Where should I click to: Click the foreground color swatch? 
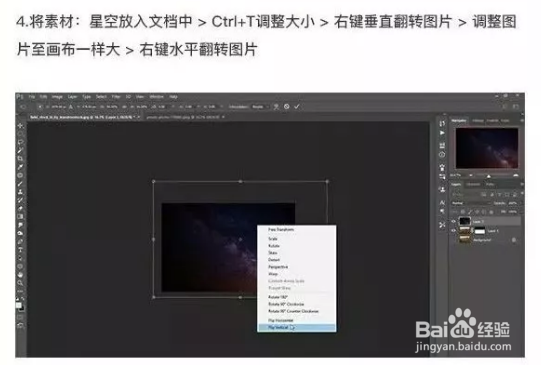pyautogui.click(x=19, y=305)
